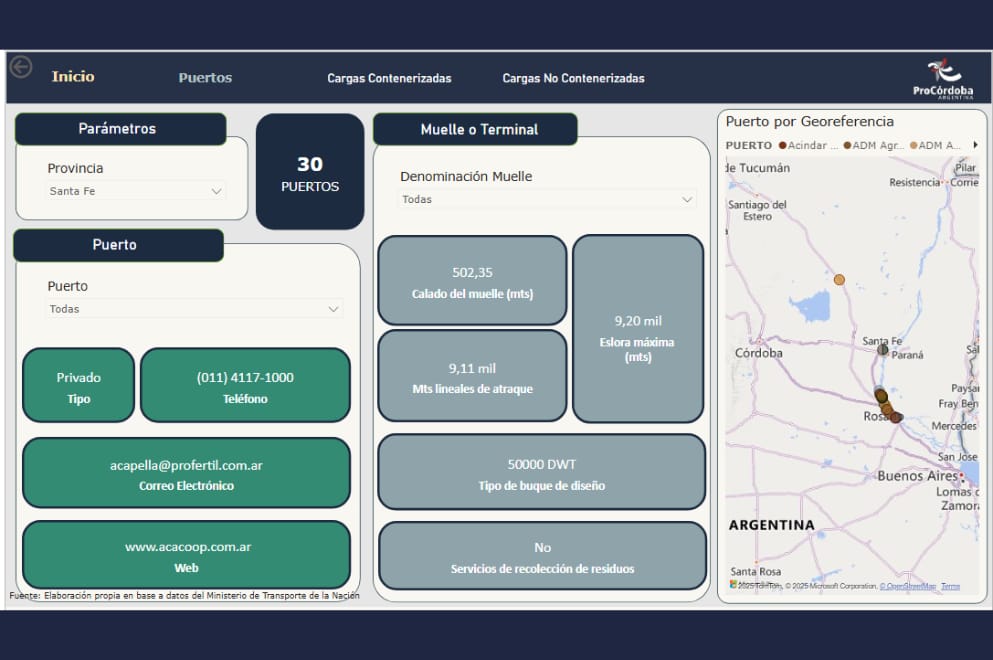Click the port marker at Santa Fe
Screen dimensions: 993x660
[x=882, y=350]
